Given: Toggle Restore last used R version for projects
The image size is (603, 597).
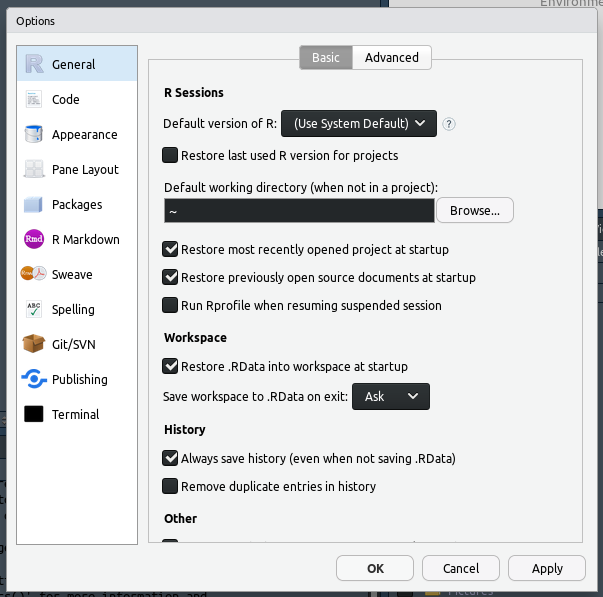Looking at the screenshot, I should [x=170, y=155].
